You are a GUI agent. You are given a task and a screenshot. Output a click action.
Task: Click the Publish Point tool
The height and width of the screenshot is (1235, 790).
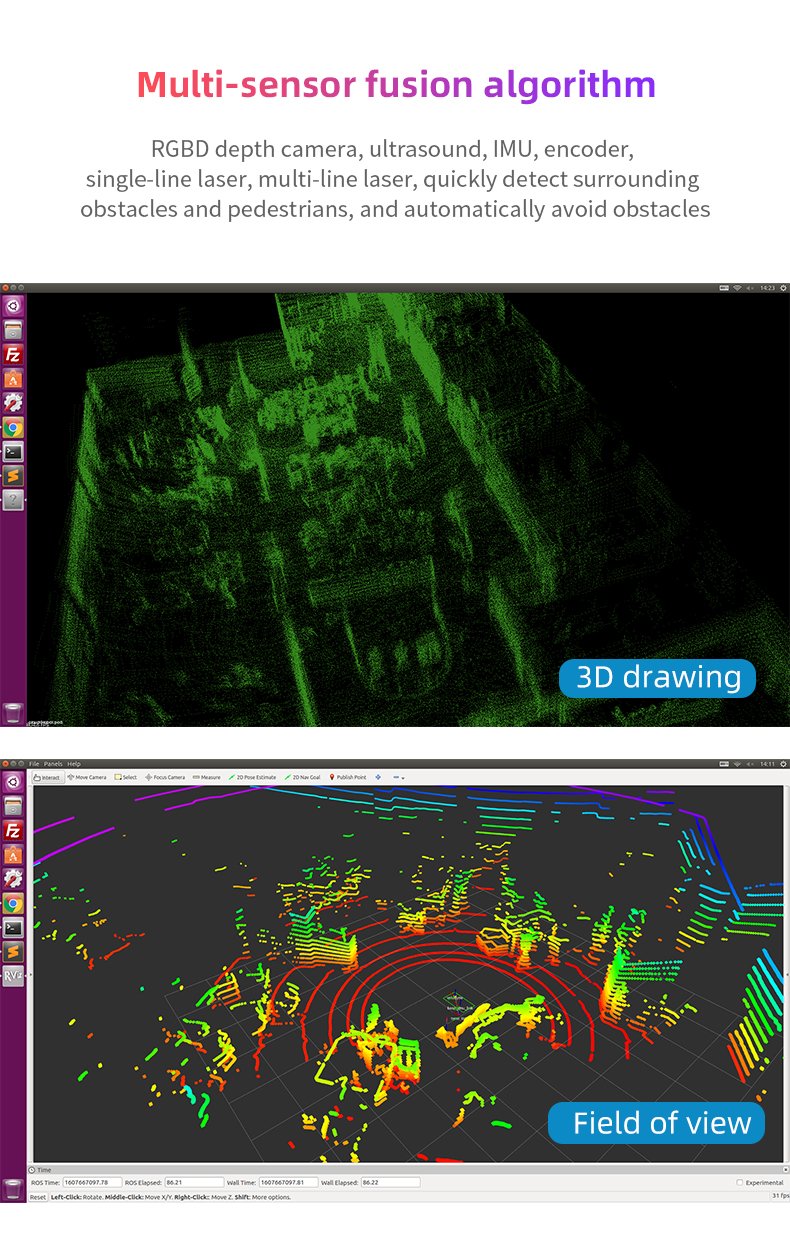(x=348, y=777)
